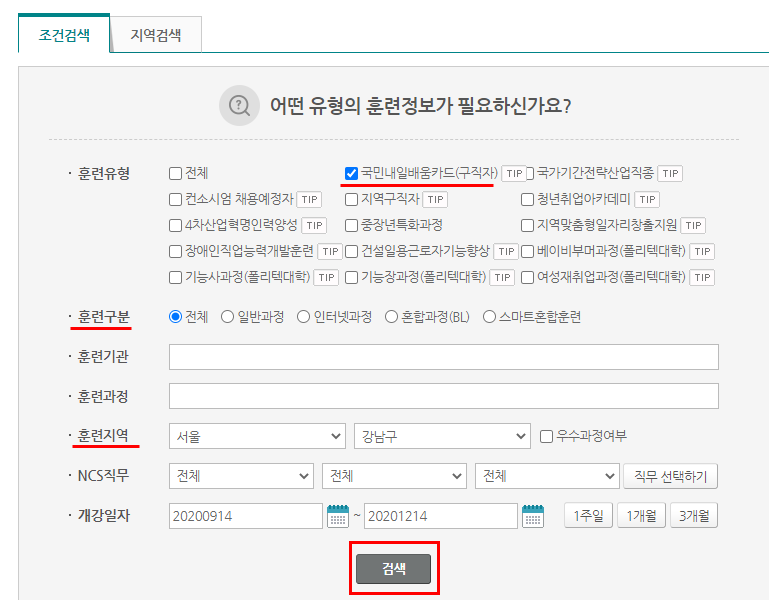The height and width of the screenshot is (600, 769).
Task: Switch to 지역검색 tab
Action: point(156,35)
